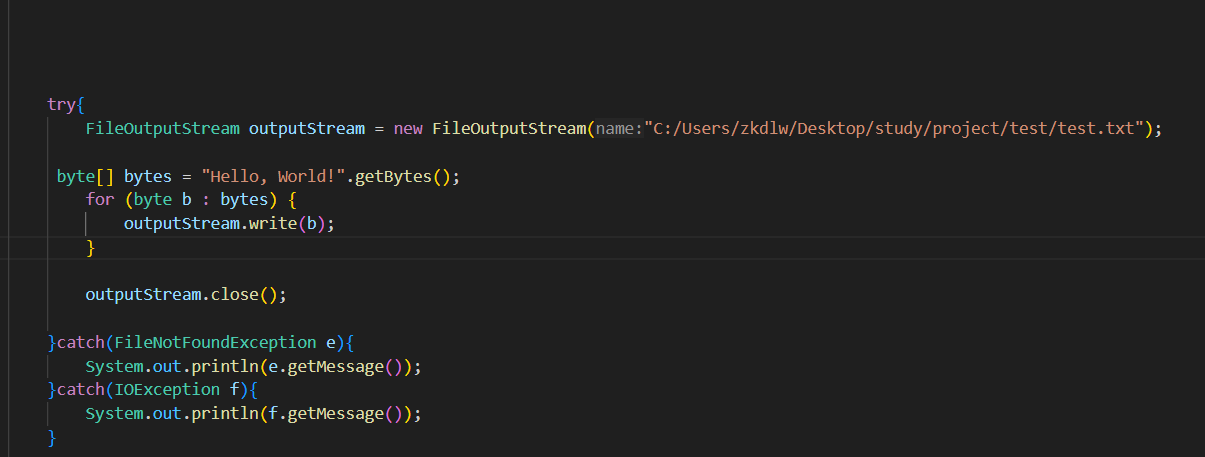The height and width of the screenshot is (457, 1205).
Task: Click the final closing brace of catch block
Action: pyautogui.click(x=52, y=437)
